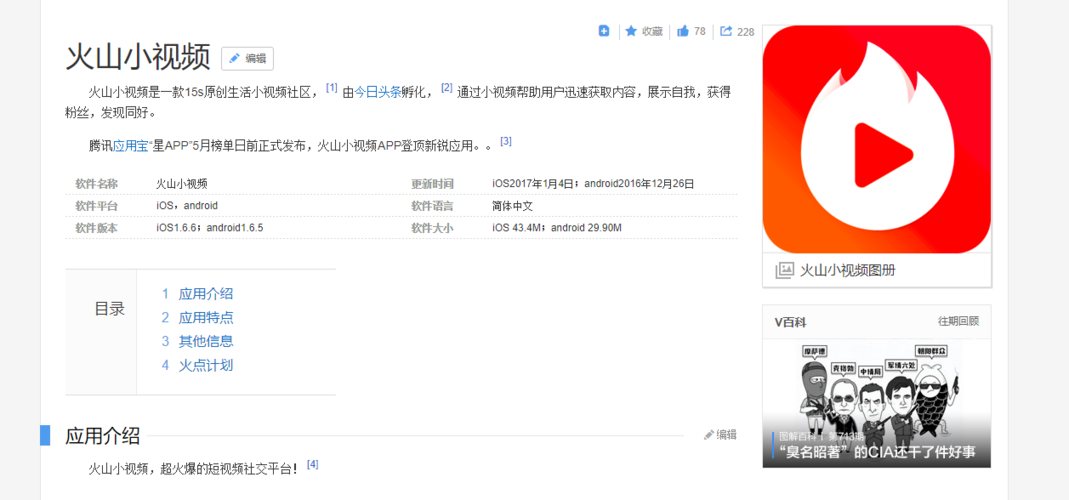Click the 应用介绍 section heading

(x=102, y=435)
